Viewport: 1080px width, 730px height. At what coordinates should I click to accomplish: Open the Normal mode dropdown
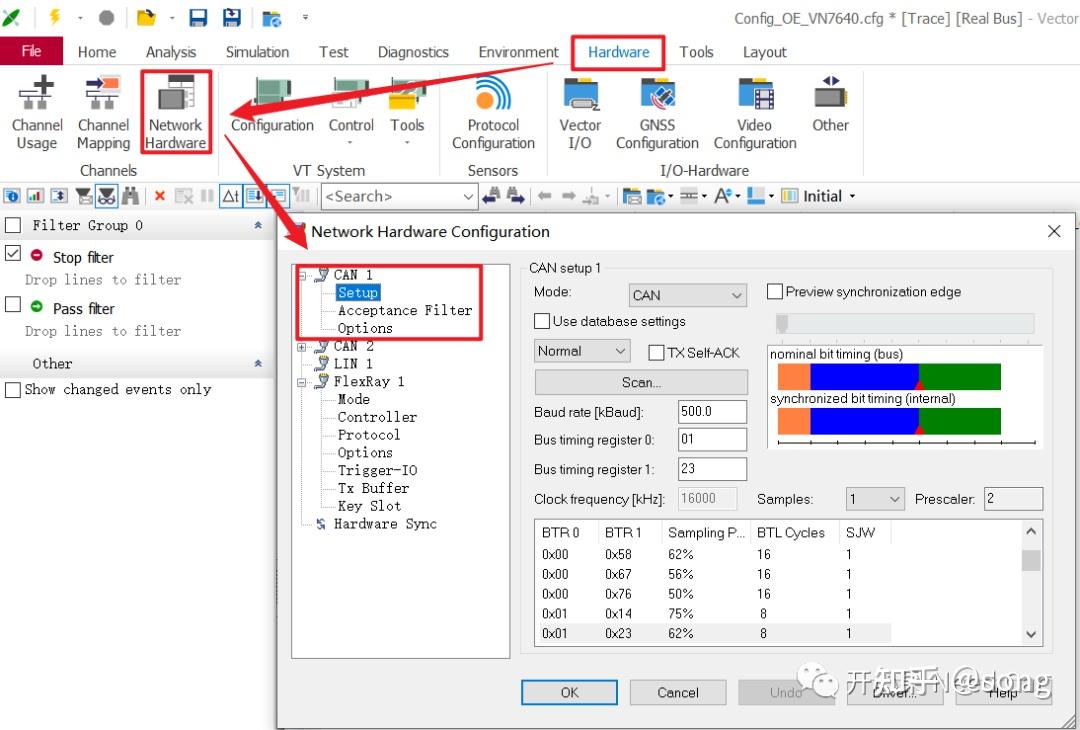(582, 351)
